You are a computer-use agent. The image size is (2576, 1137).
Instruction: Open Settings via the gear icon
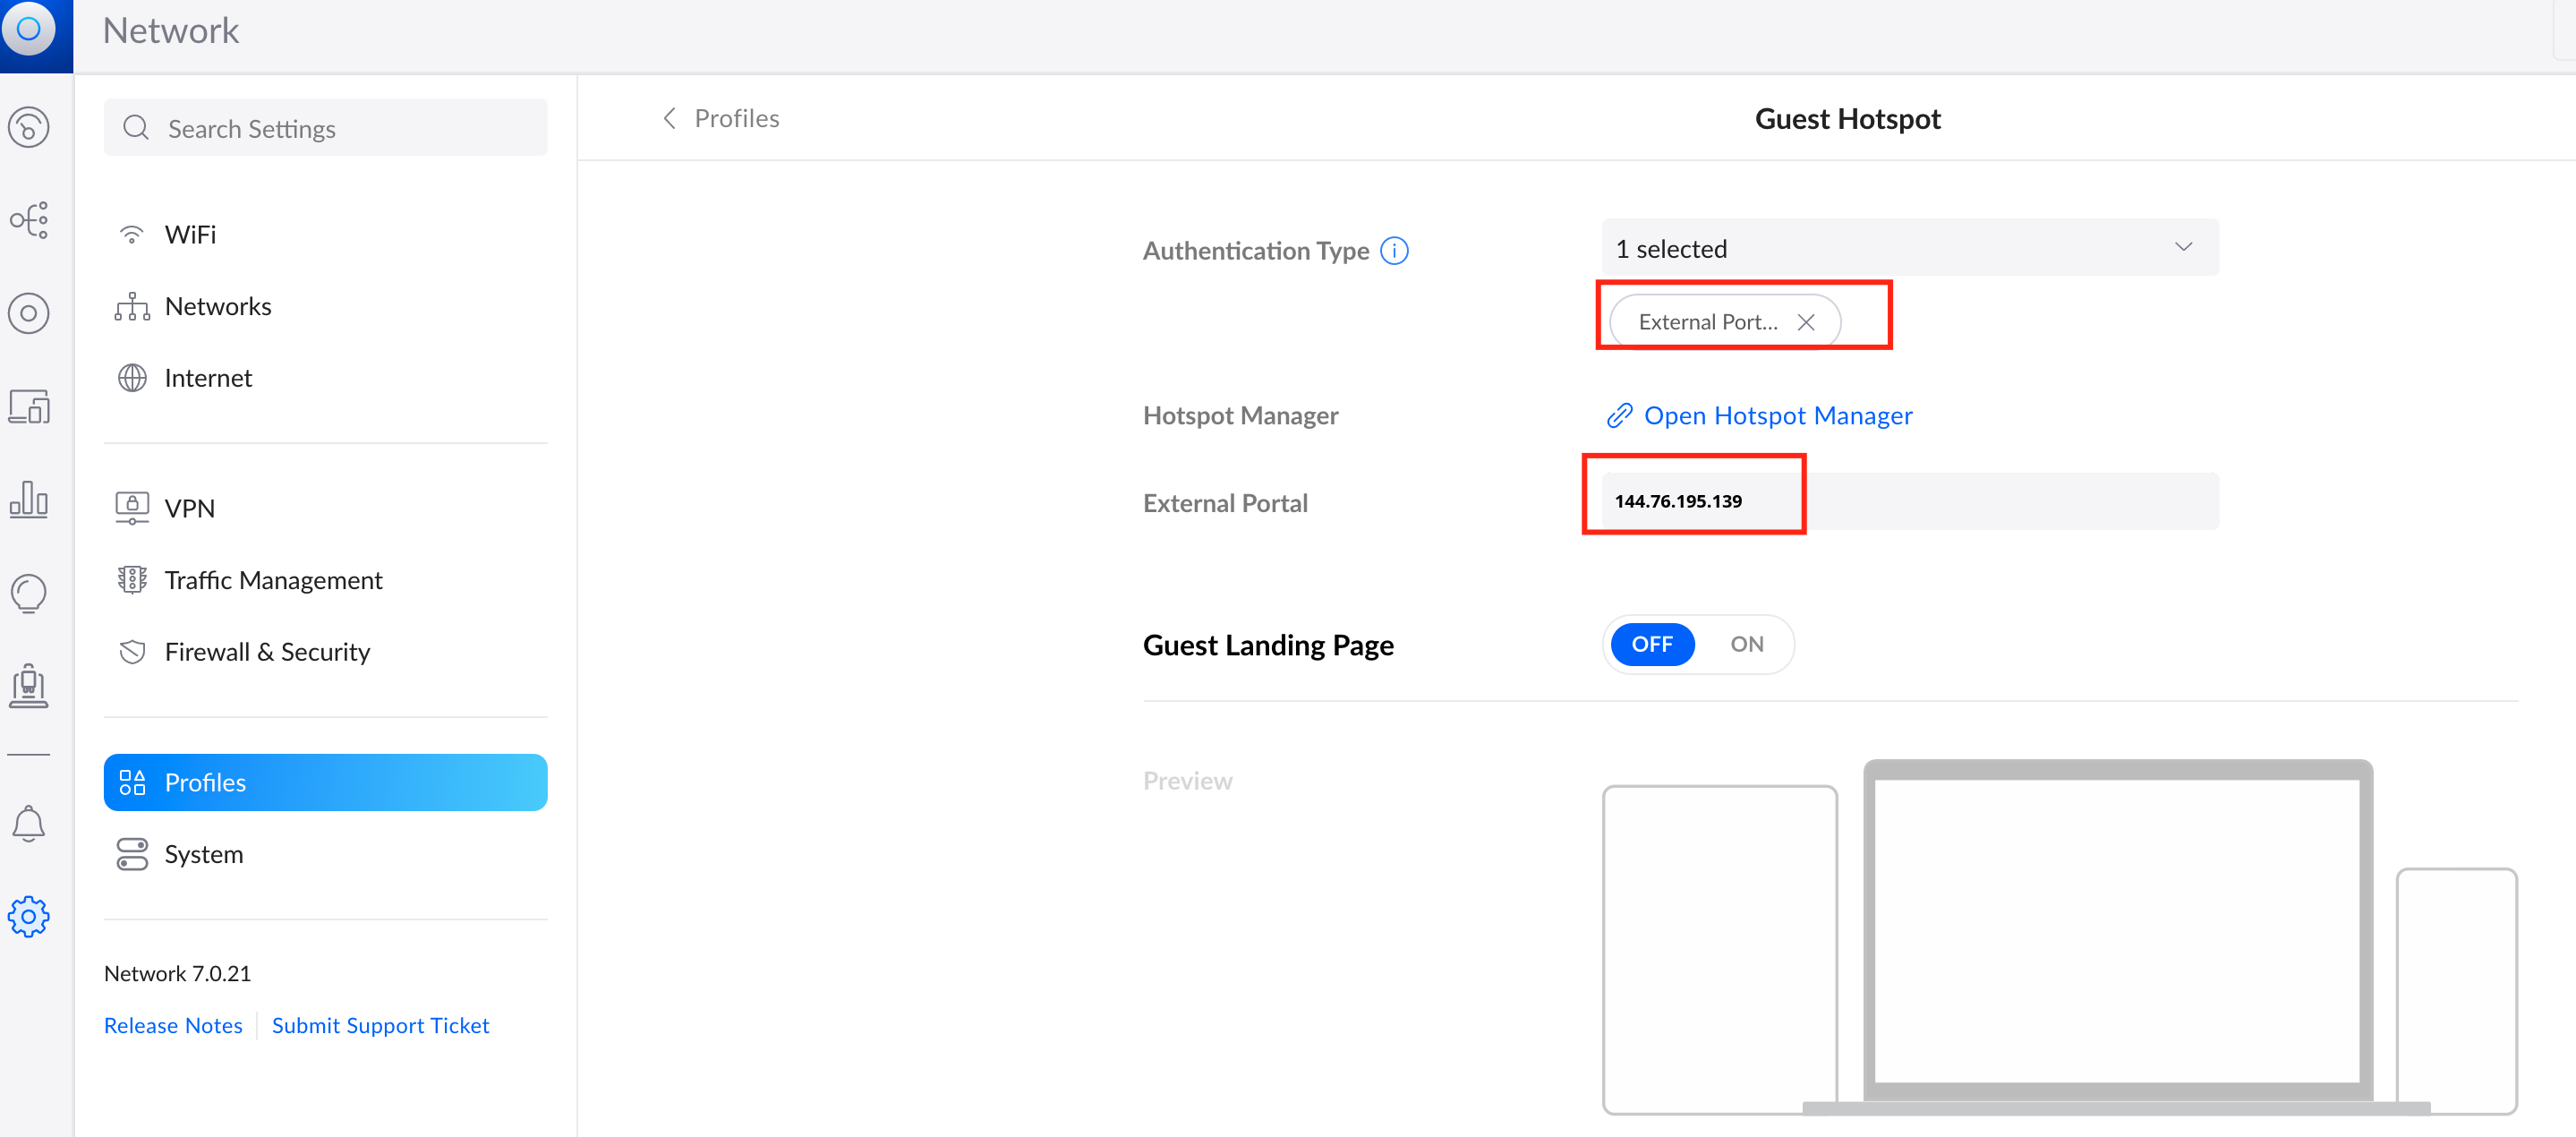point(28,916)
